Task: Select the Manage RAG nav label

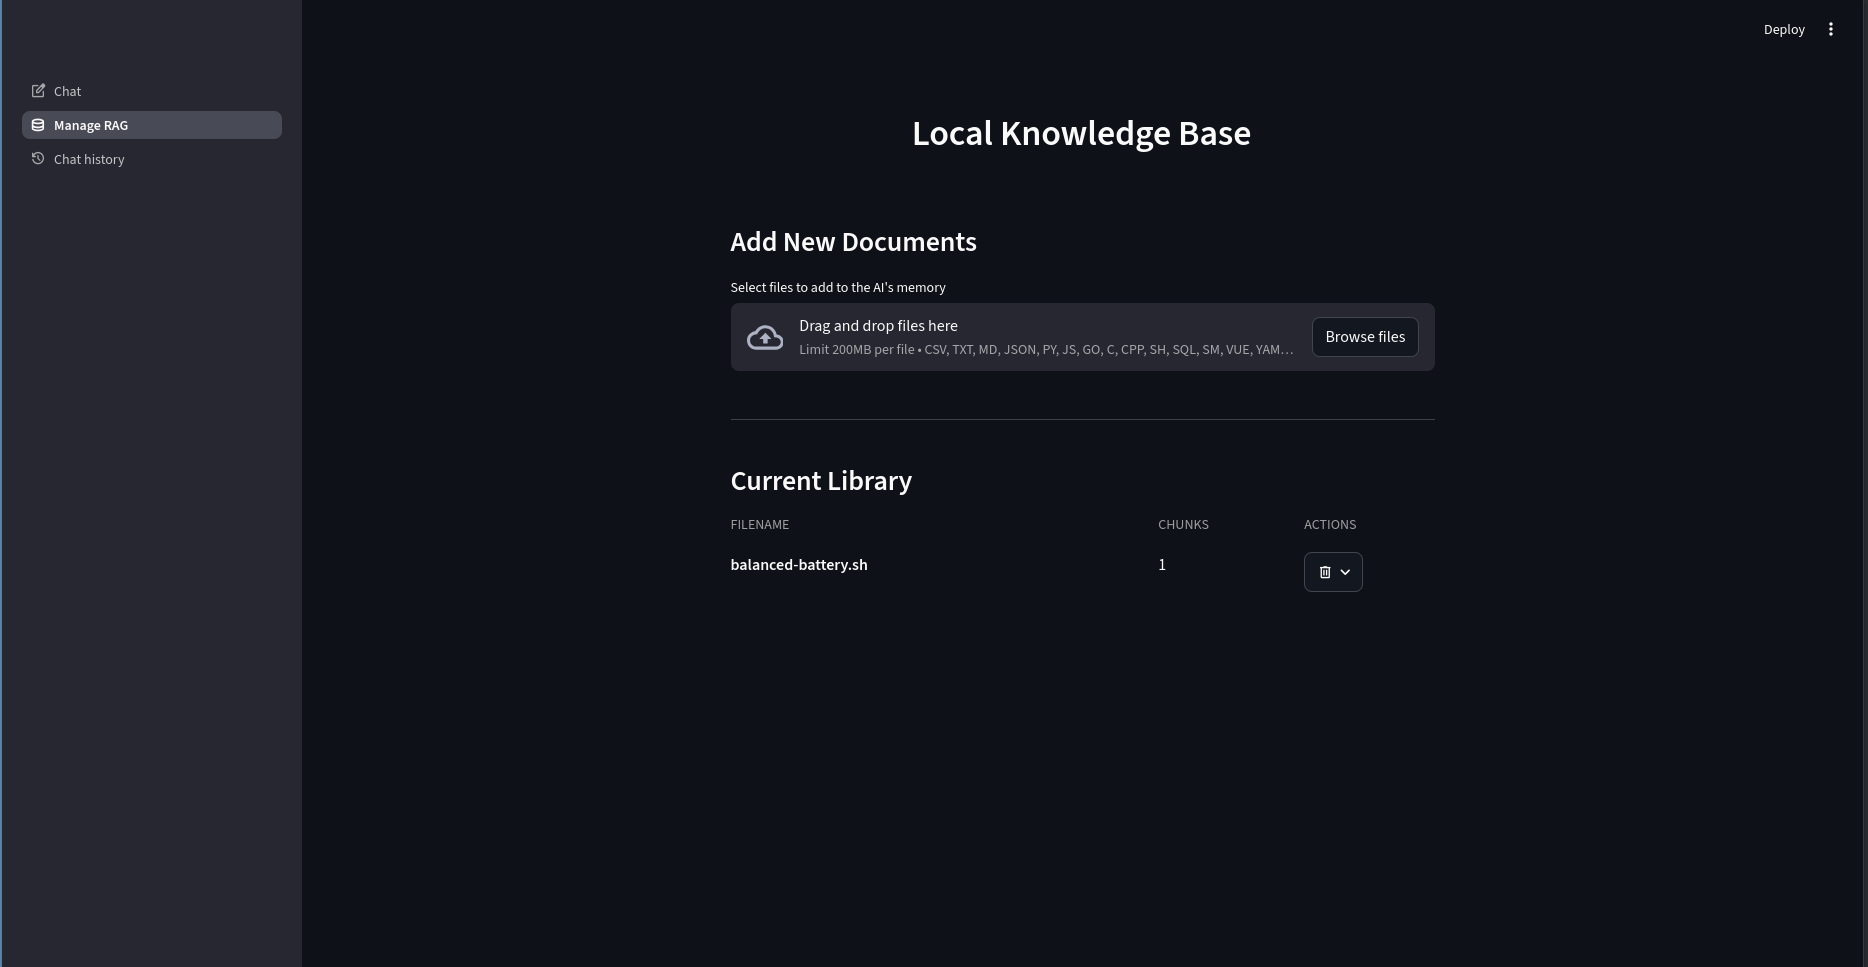Action: click(91, 125)
